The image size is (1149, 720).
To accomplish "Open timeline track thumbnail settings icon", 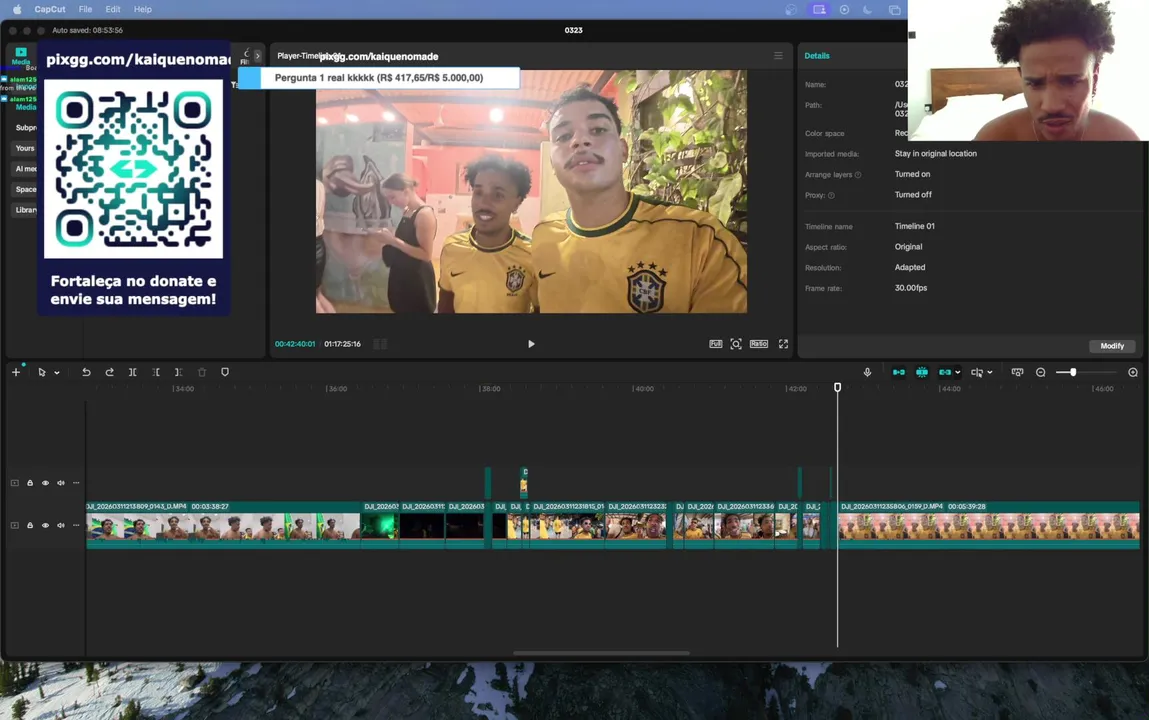I will pyautogui.click(x=1017, y=372).
